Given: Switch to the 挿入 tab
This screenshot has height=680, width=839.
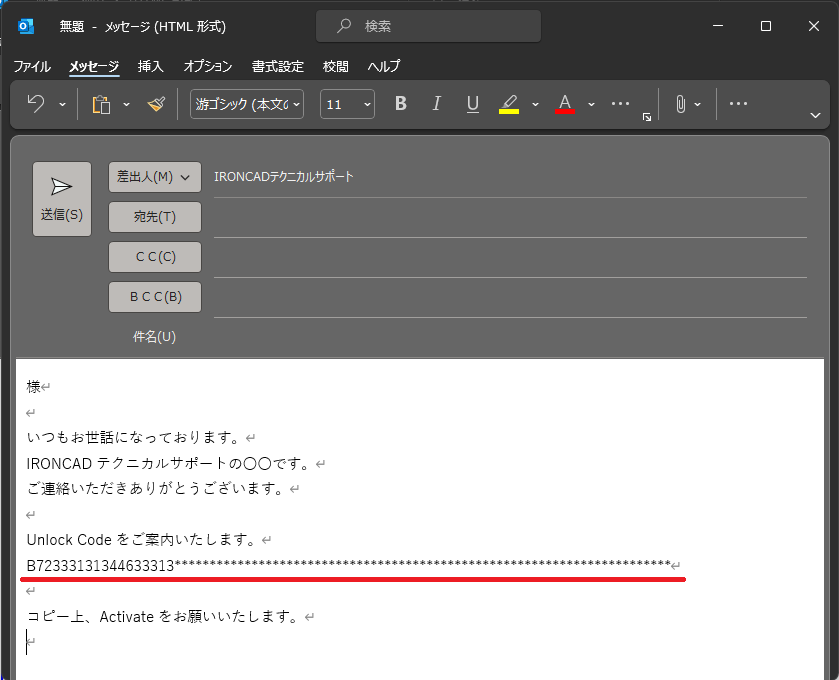Looking at the screenshot, I should click(x=150, y=66).
